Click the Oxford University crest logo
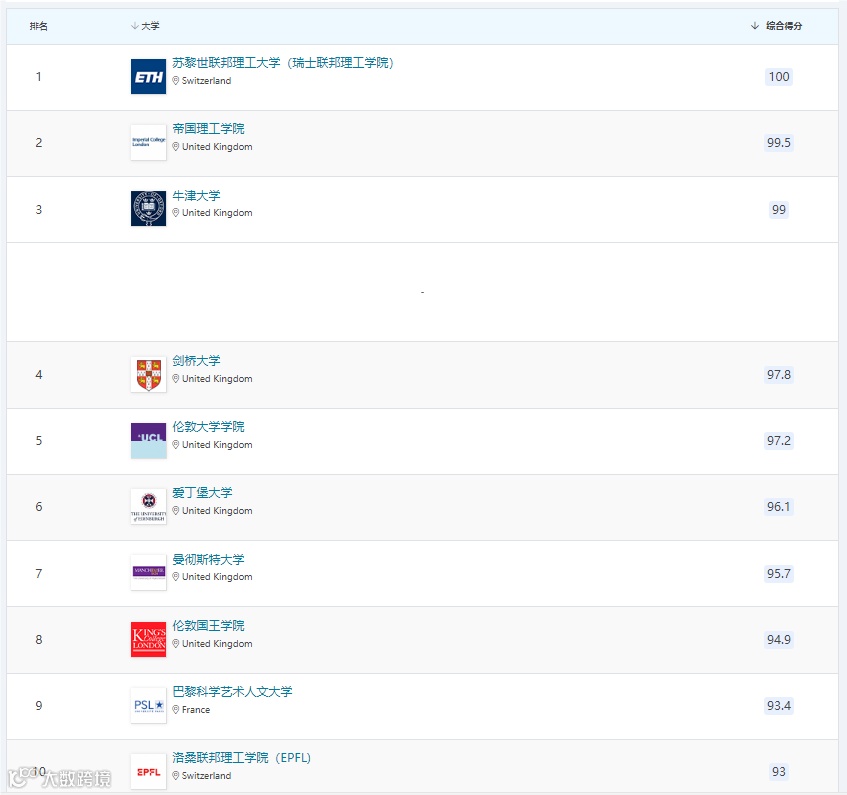The image size is (847, 795). (x=149, y=208)
